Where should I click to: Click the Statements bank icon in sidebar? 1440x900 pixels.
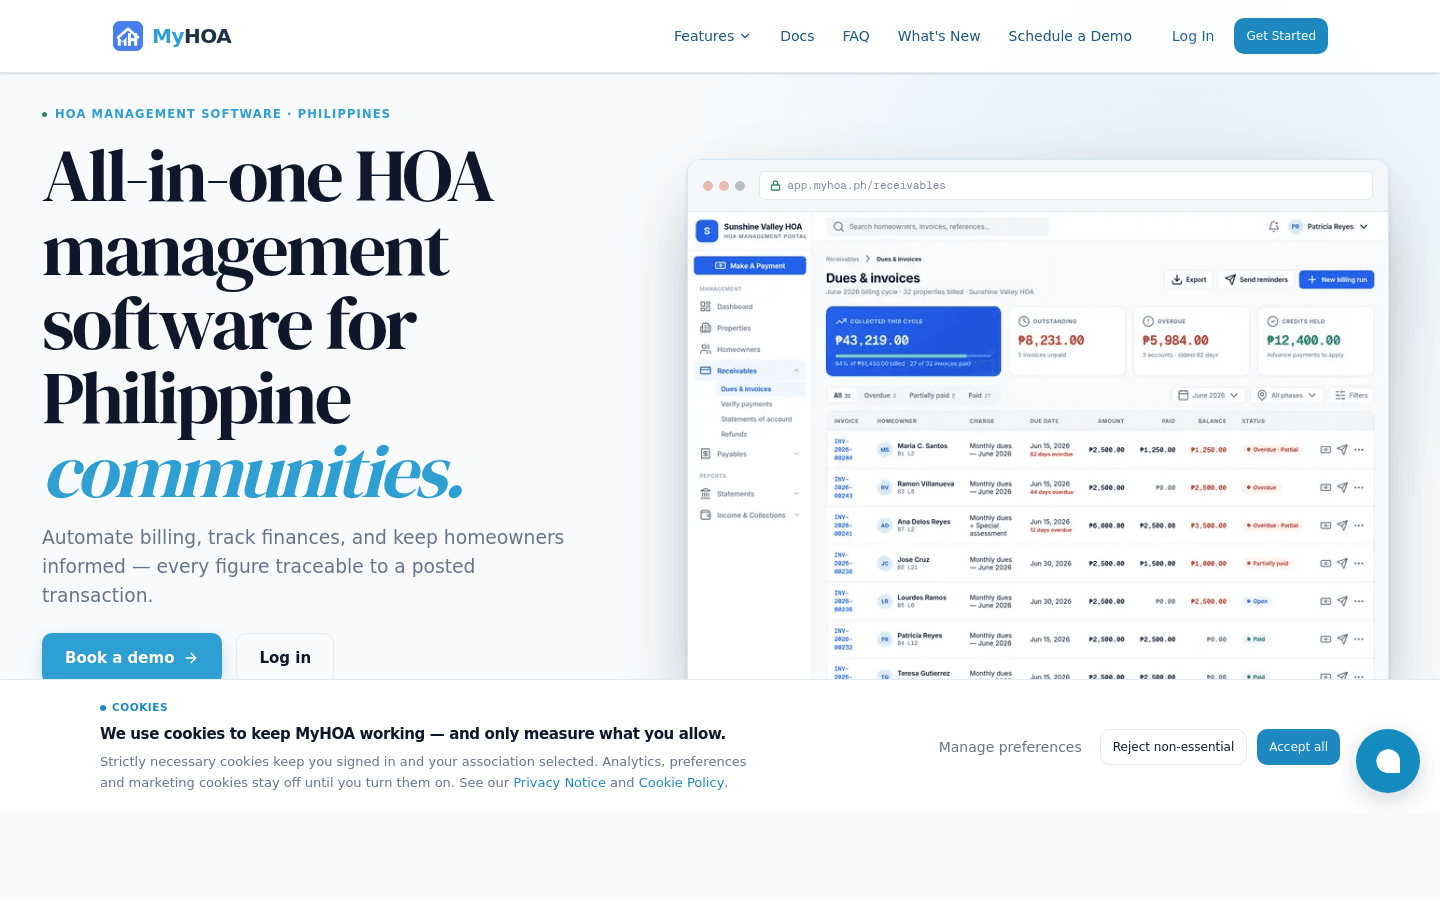tap(706, 494)
